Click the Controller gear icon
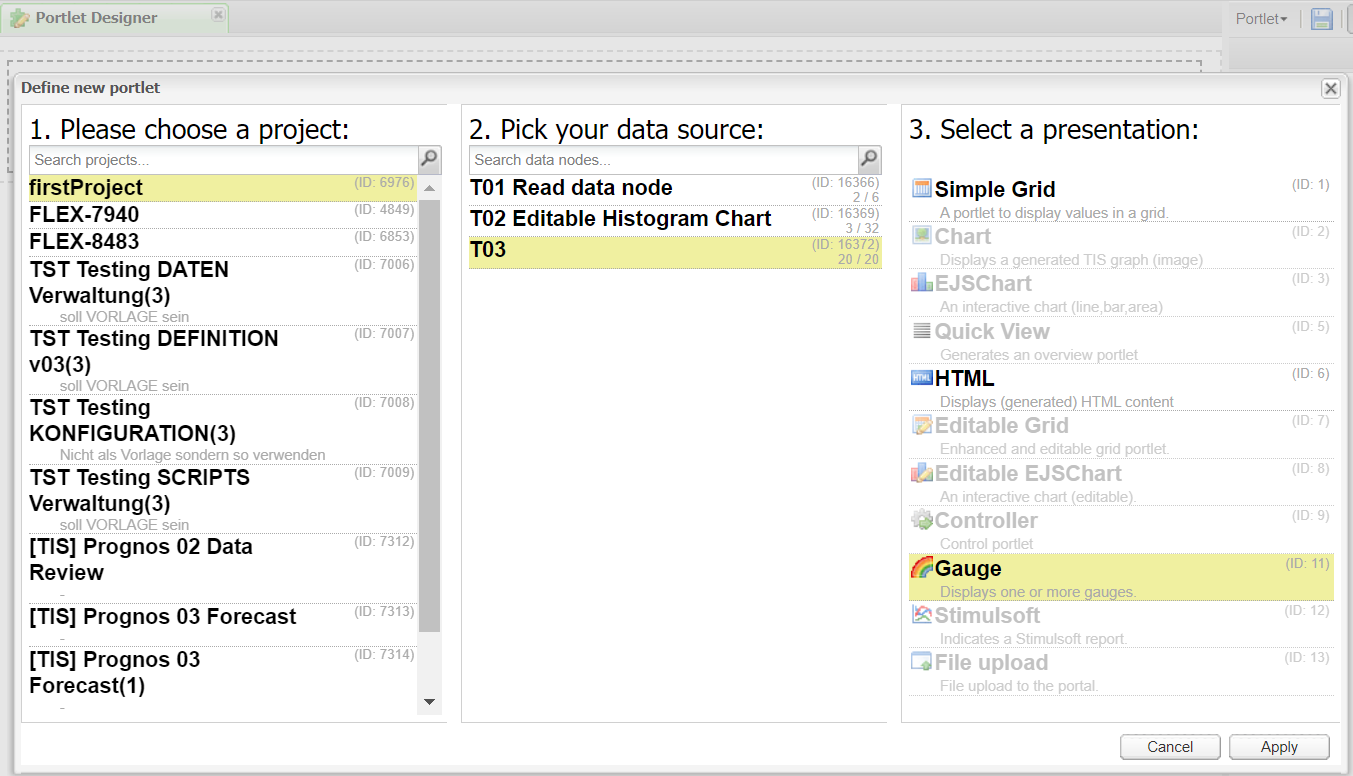The width and height of the screenshot is (1353, 776). pos(921,520)
